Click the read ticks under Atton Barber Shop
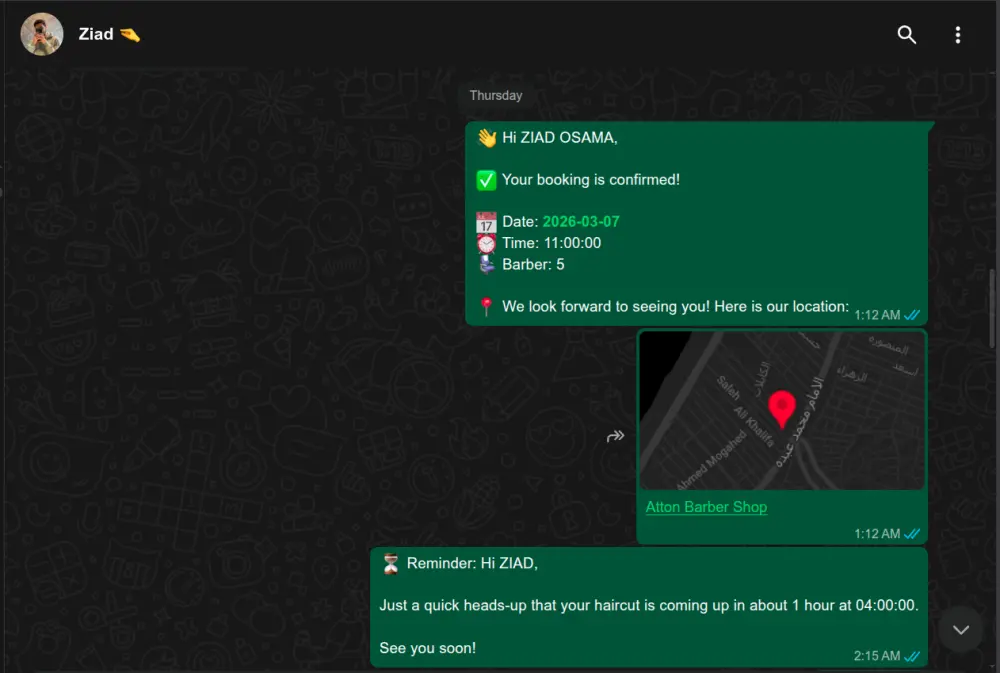The image size is (1000, 673). [x=912, y=534]
